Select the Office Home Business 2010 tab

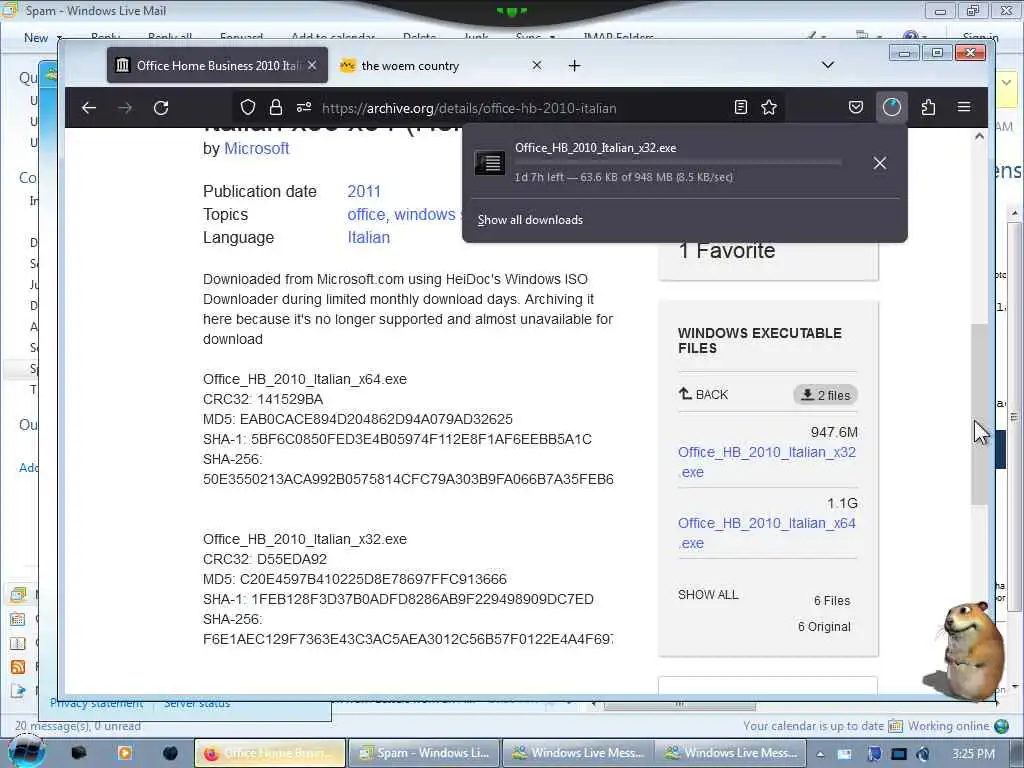(x=217, y=65)
